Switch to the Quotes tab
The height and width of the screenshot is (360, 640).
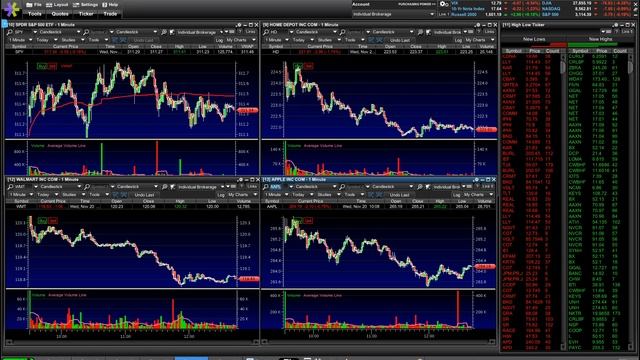pyautogui.click(x=60, y=14)
